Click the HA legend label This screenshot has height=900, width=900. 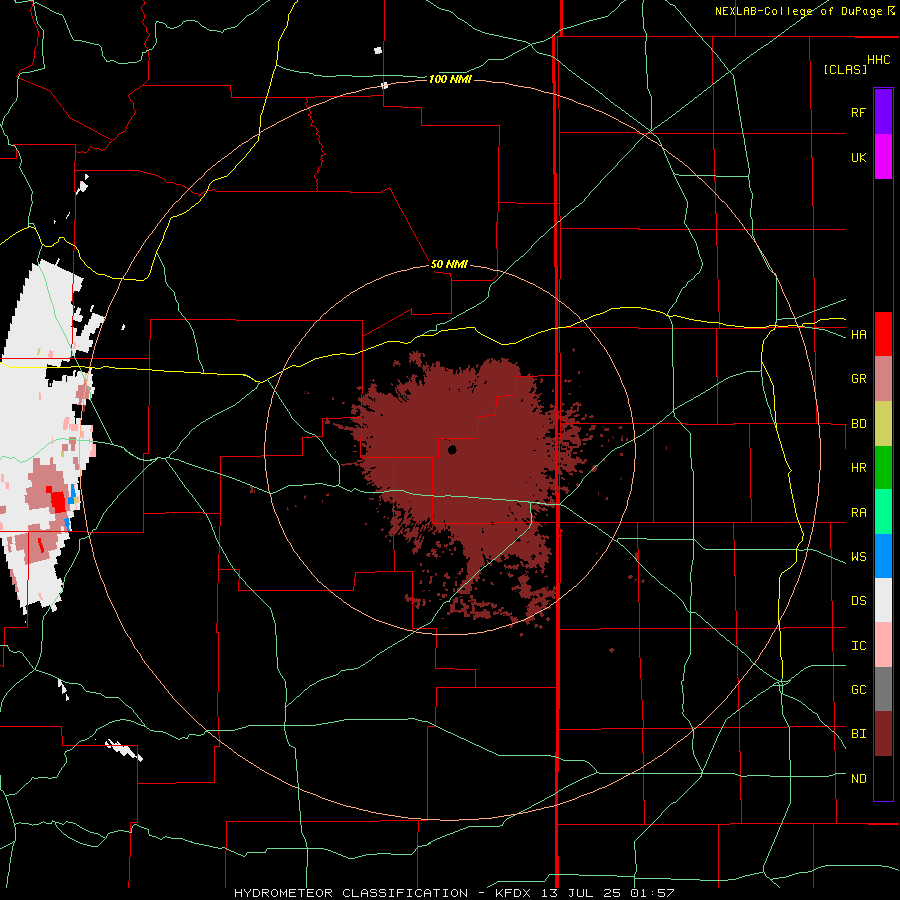858,335
